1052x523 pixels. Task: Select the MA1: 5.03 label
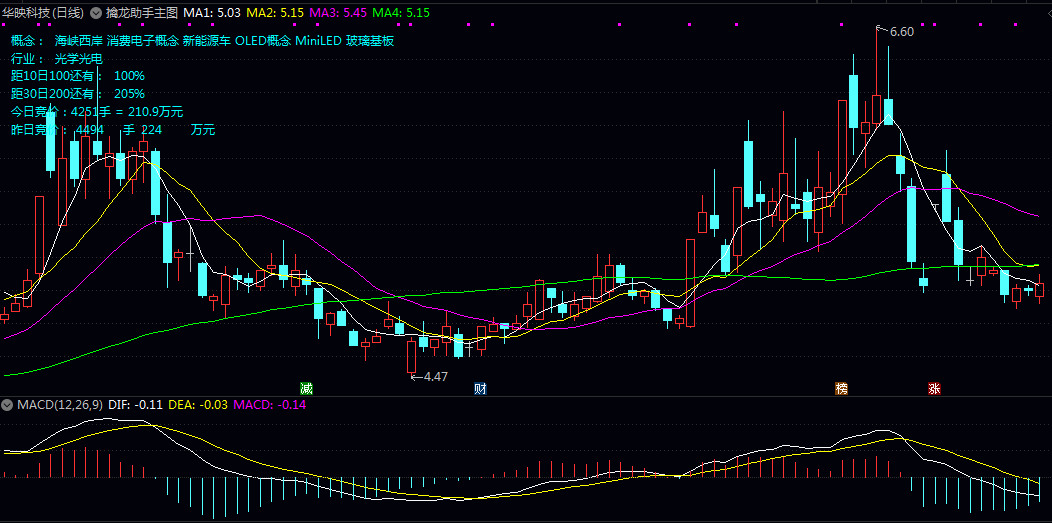tap(211, 13)
